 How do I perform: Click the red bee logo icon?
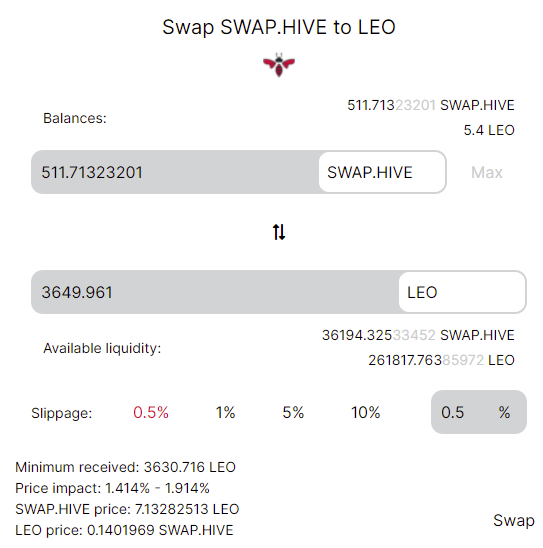pyautogui.click(x=279, y=65)
